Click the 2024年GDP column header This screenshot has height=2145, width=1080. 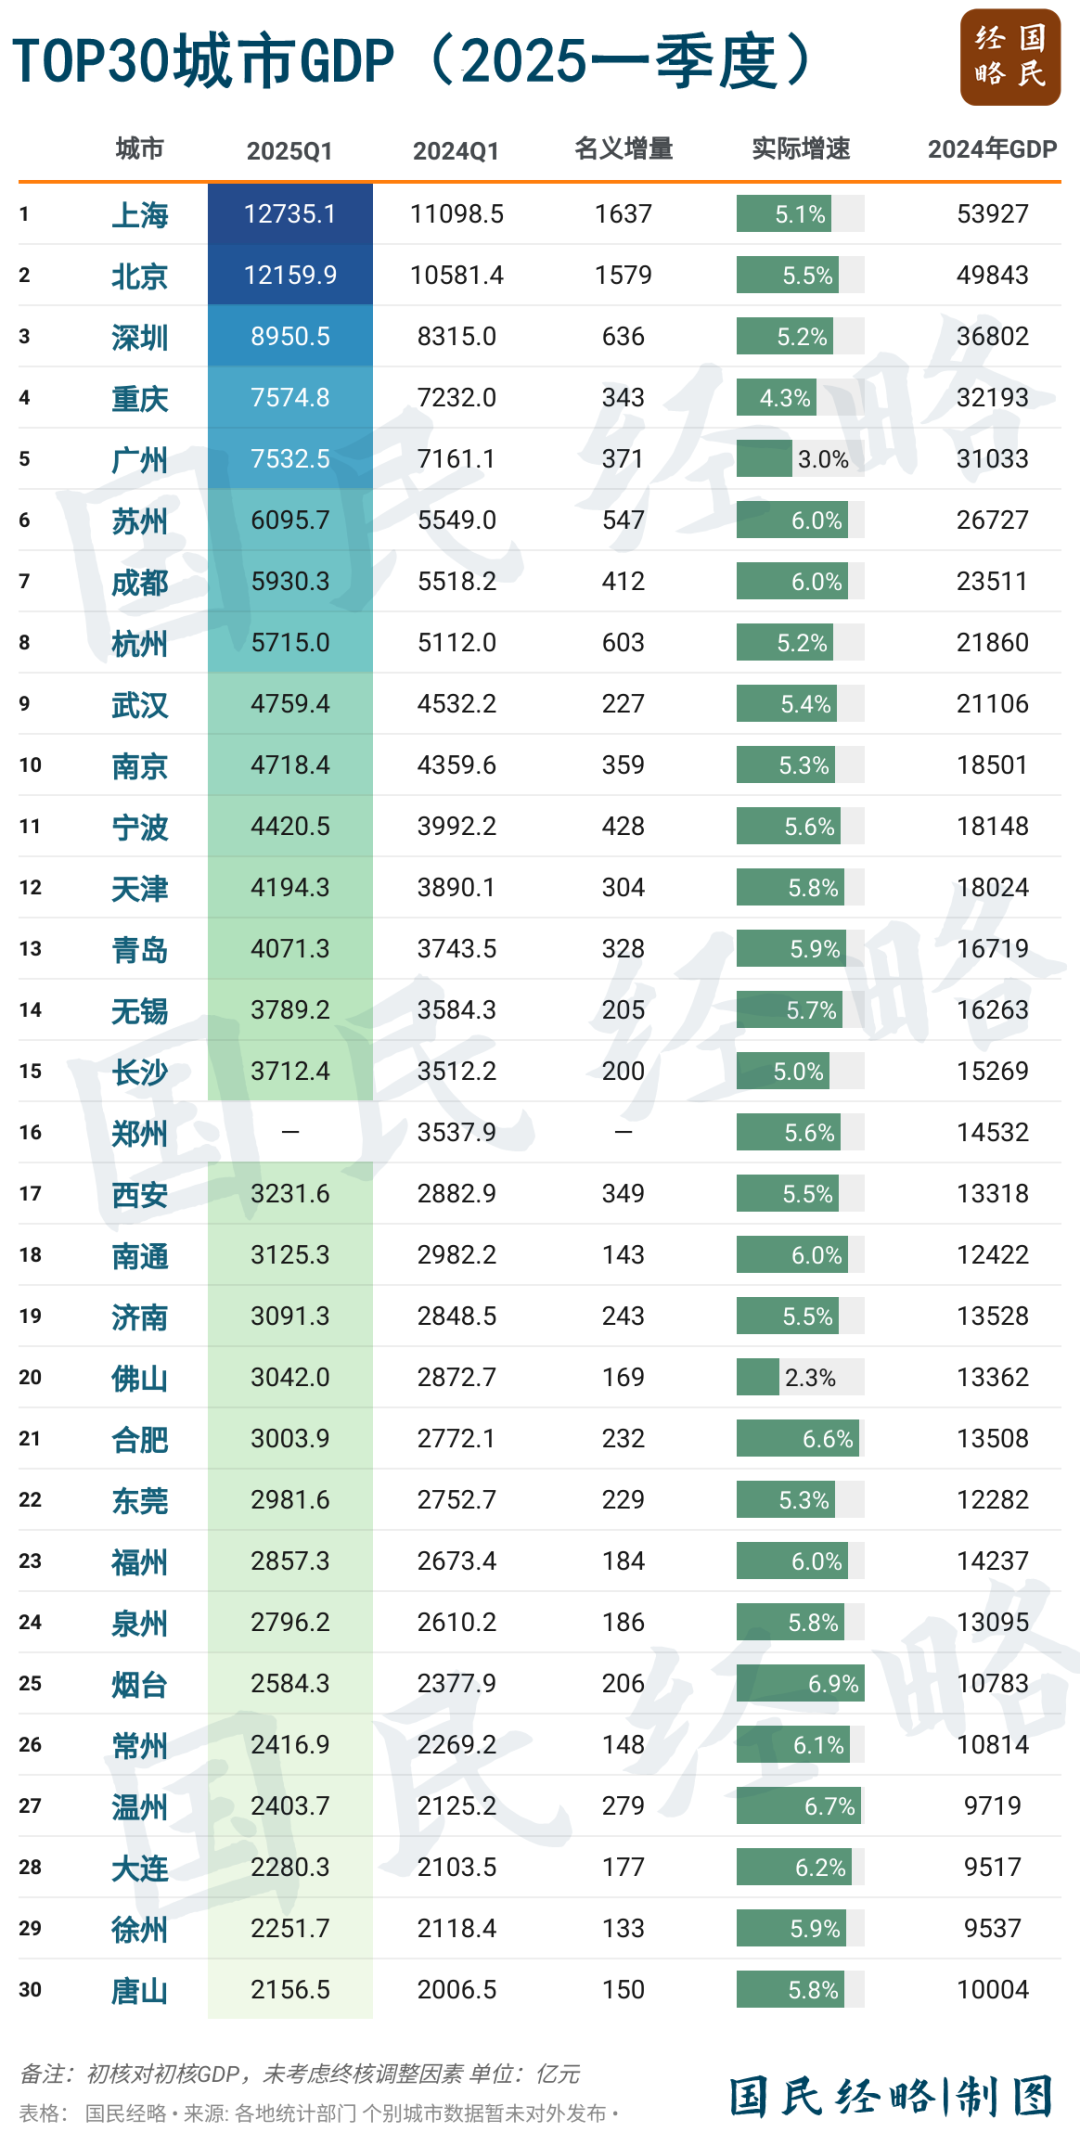(x=991, y=149)
